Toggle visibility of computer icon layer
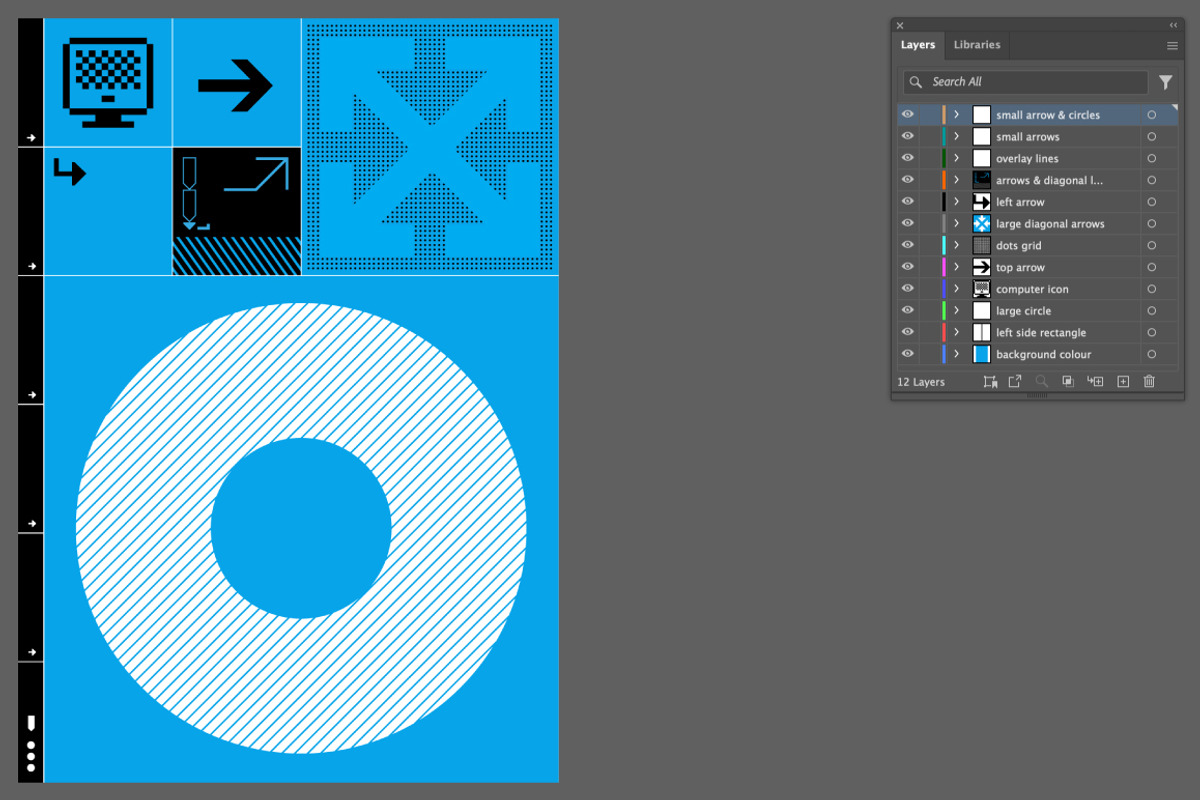The image size is (1200, 800). click(x=908, y=289)
